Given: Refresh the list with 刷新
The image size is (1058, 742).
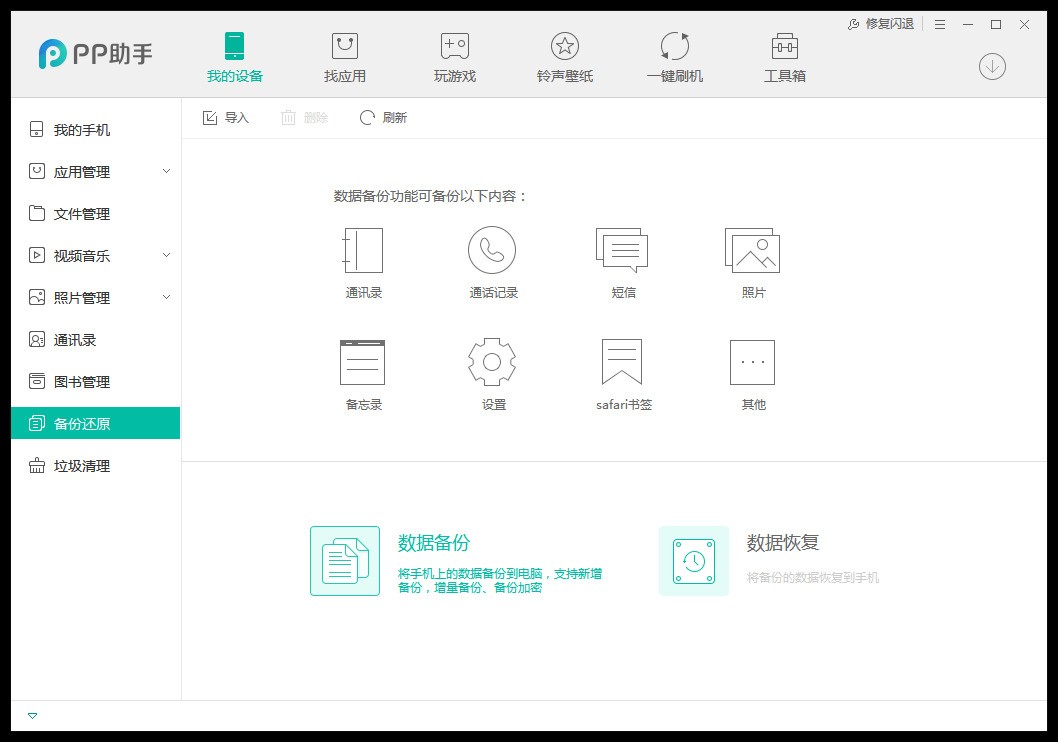Looking at the screenshot, I should tap(383, 118).
